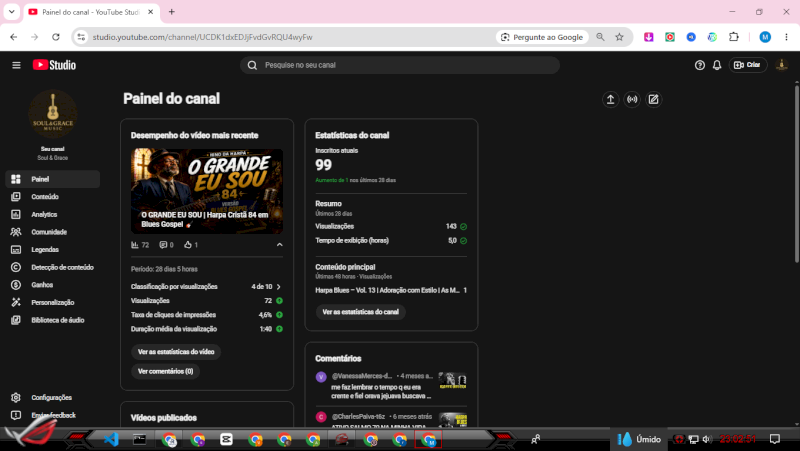Click the Criar button
The image size is (800, 451).
pyautogui.click(x=747, y=65)
